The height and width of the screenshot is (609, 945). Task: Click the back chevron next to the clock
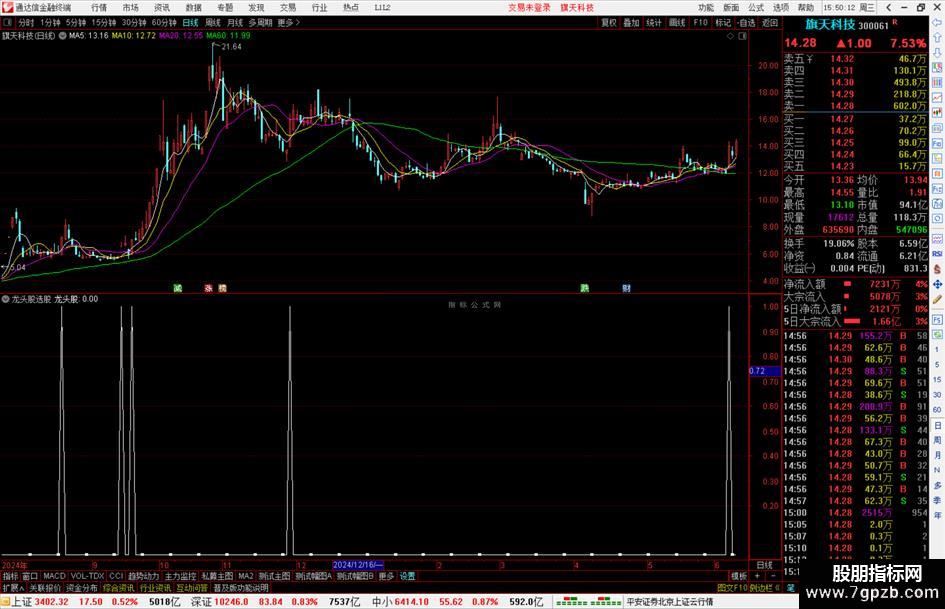pos(889,7)
